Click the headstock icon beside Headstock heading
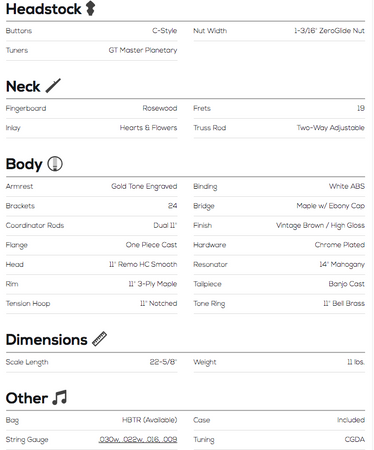 pyautogui.click(x=90, y=9)
